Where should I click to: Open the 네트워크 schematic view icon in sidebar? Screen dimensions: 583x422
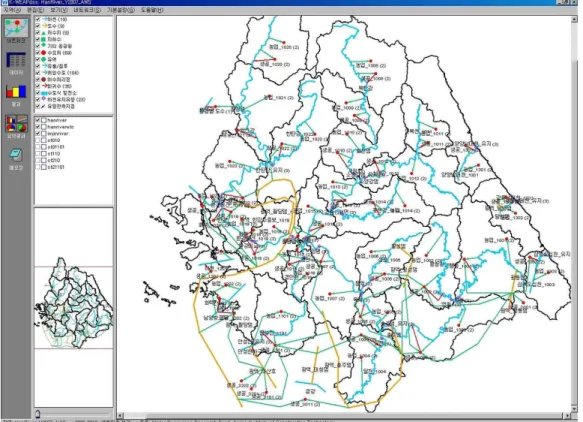click(x=16, y=28)
